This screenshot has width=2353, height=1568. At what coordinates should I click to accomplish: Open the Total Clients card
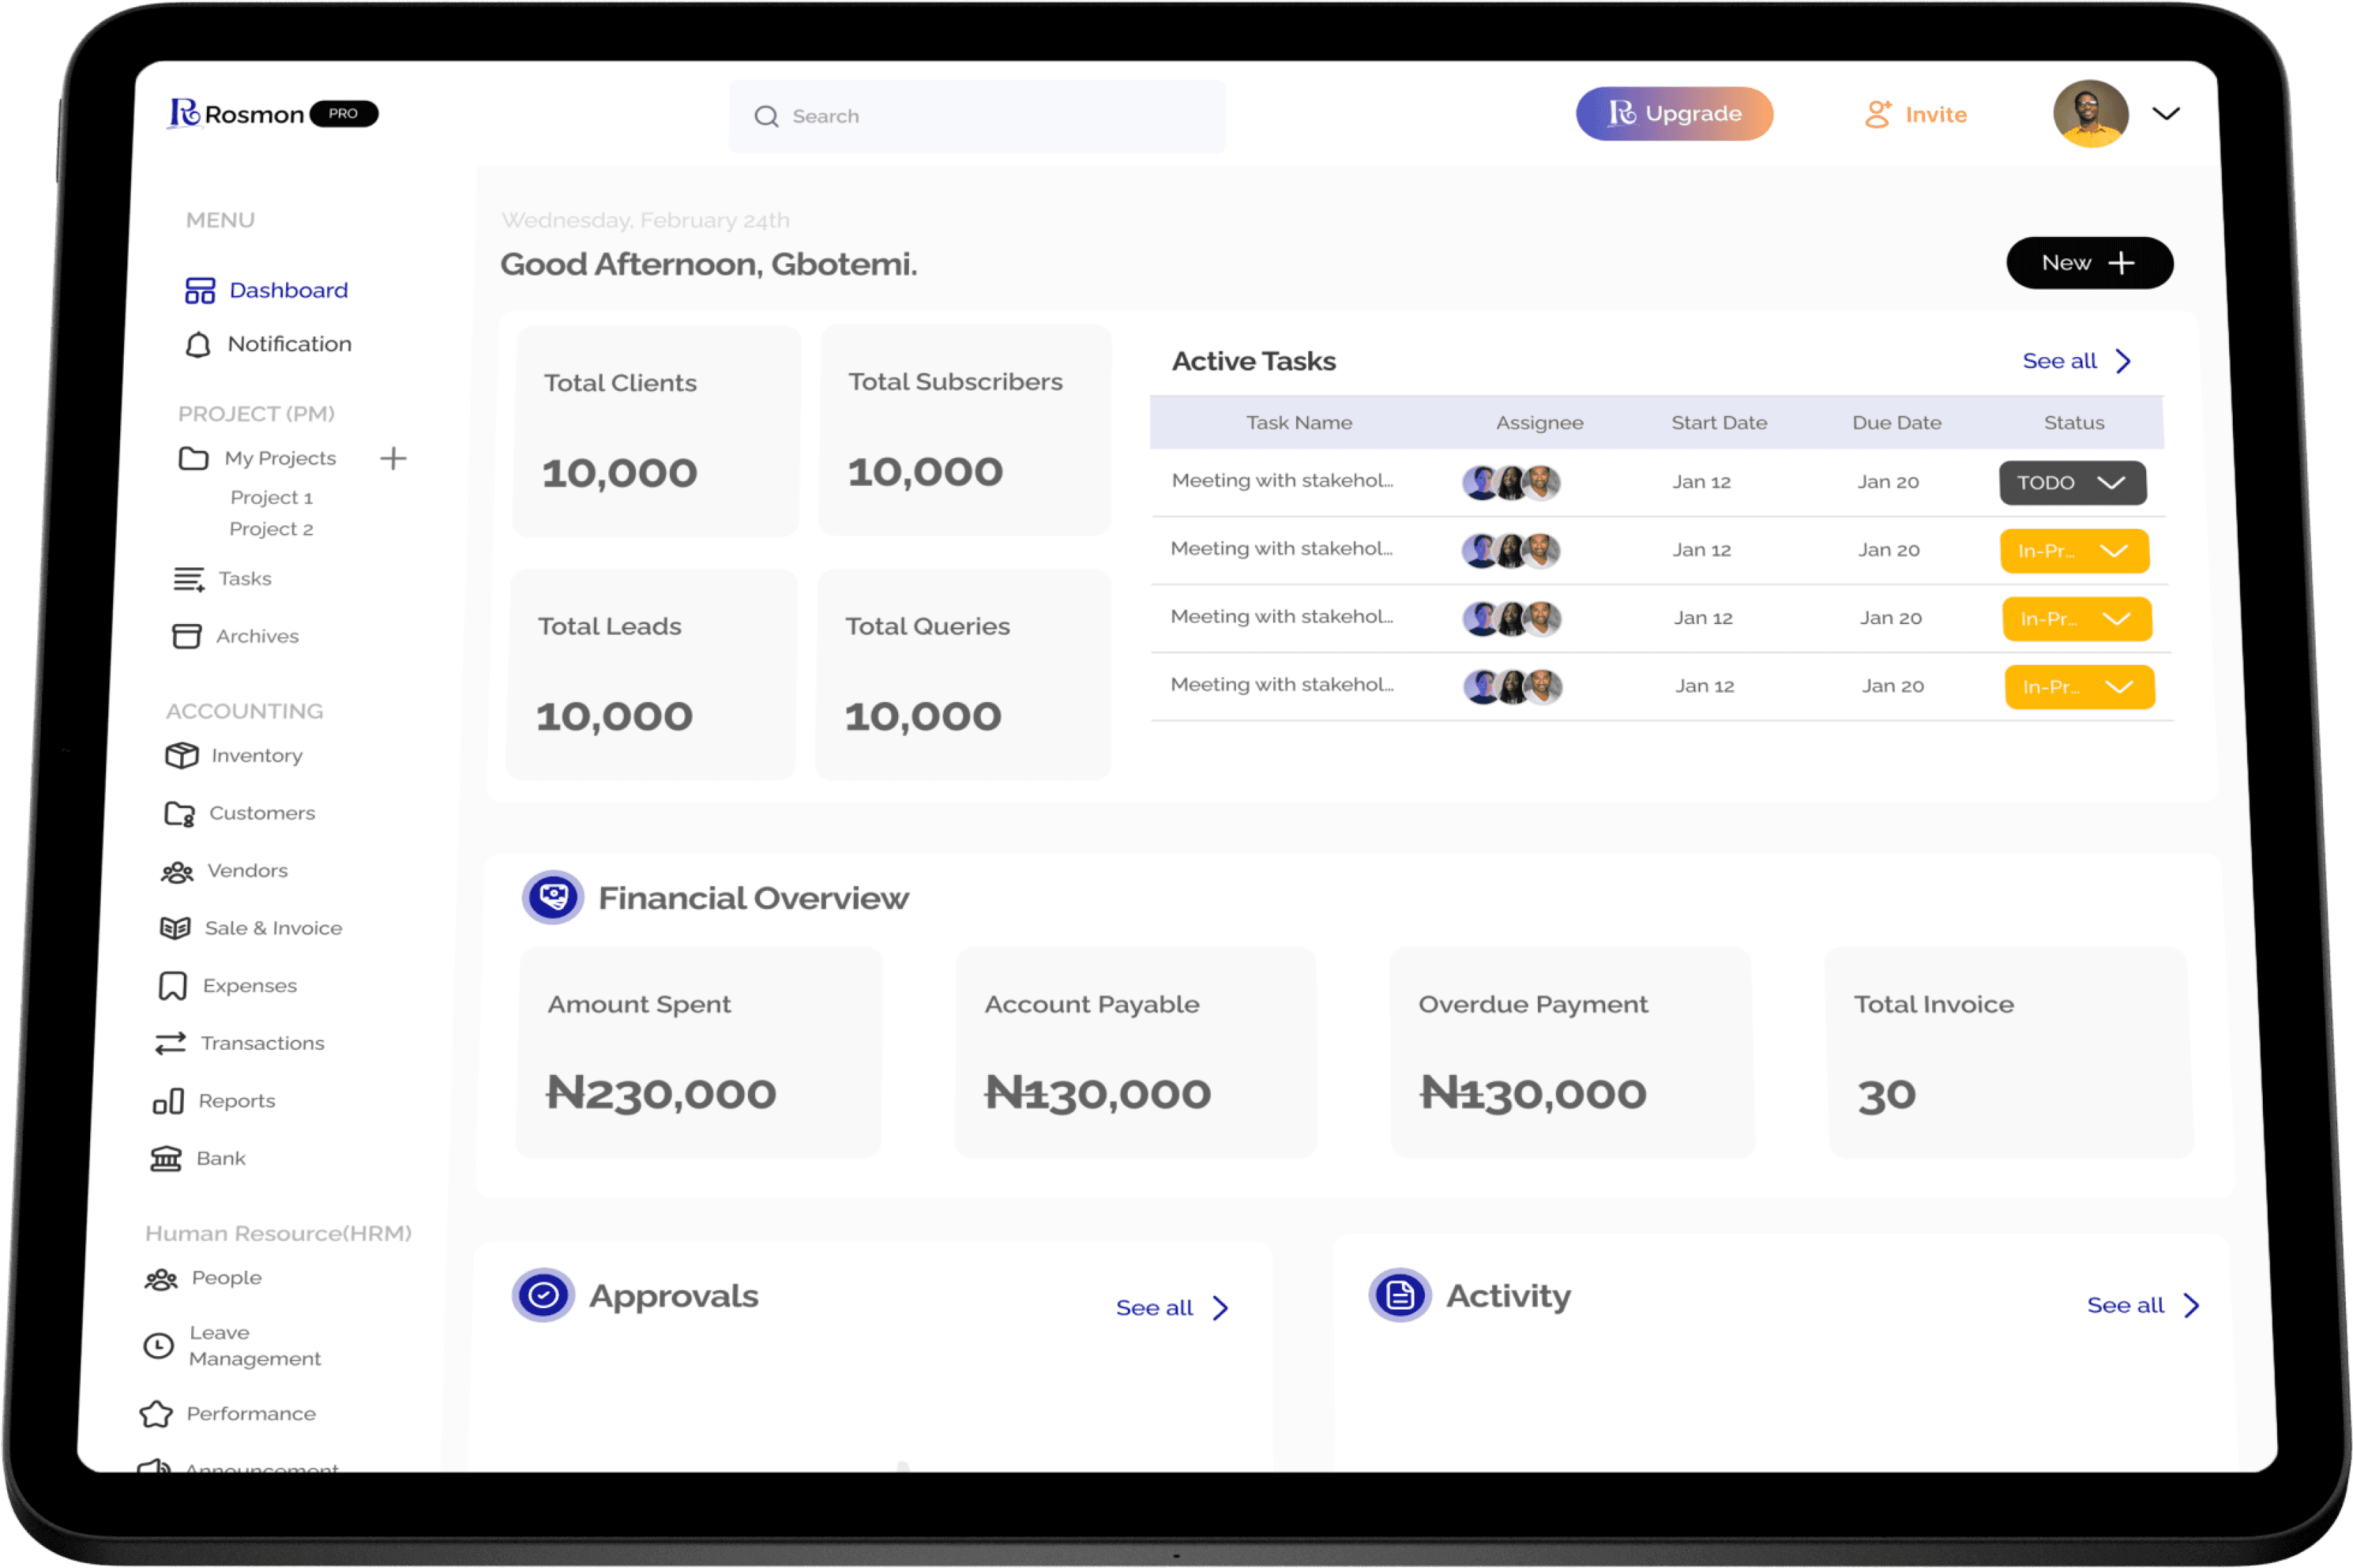pos(656,431)
